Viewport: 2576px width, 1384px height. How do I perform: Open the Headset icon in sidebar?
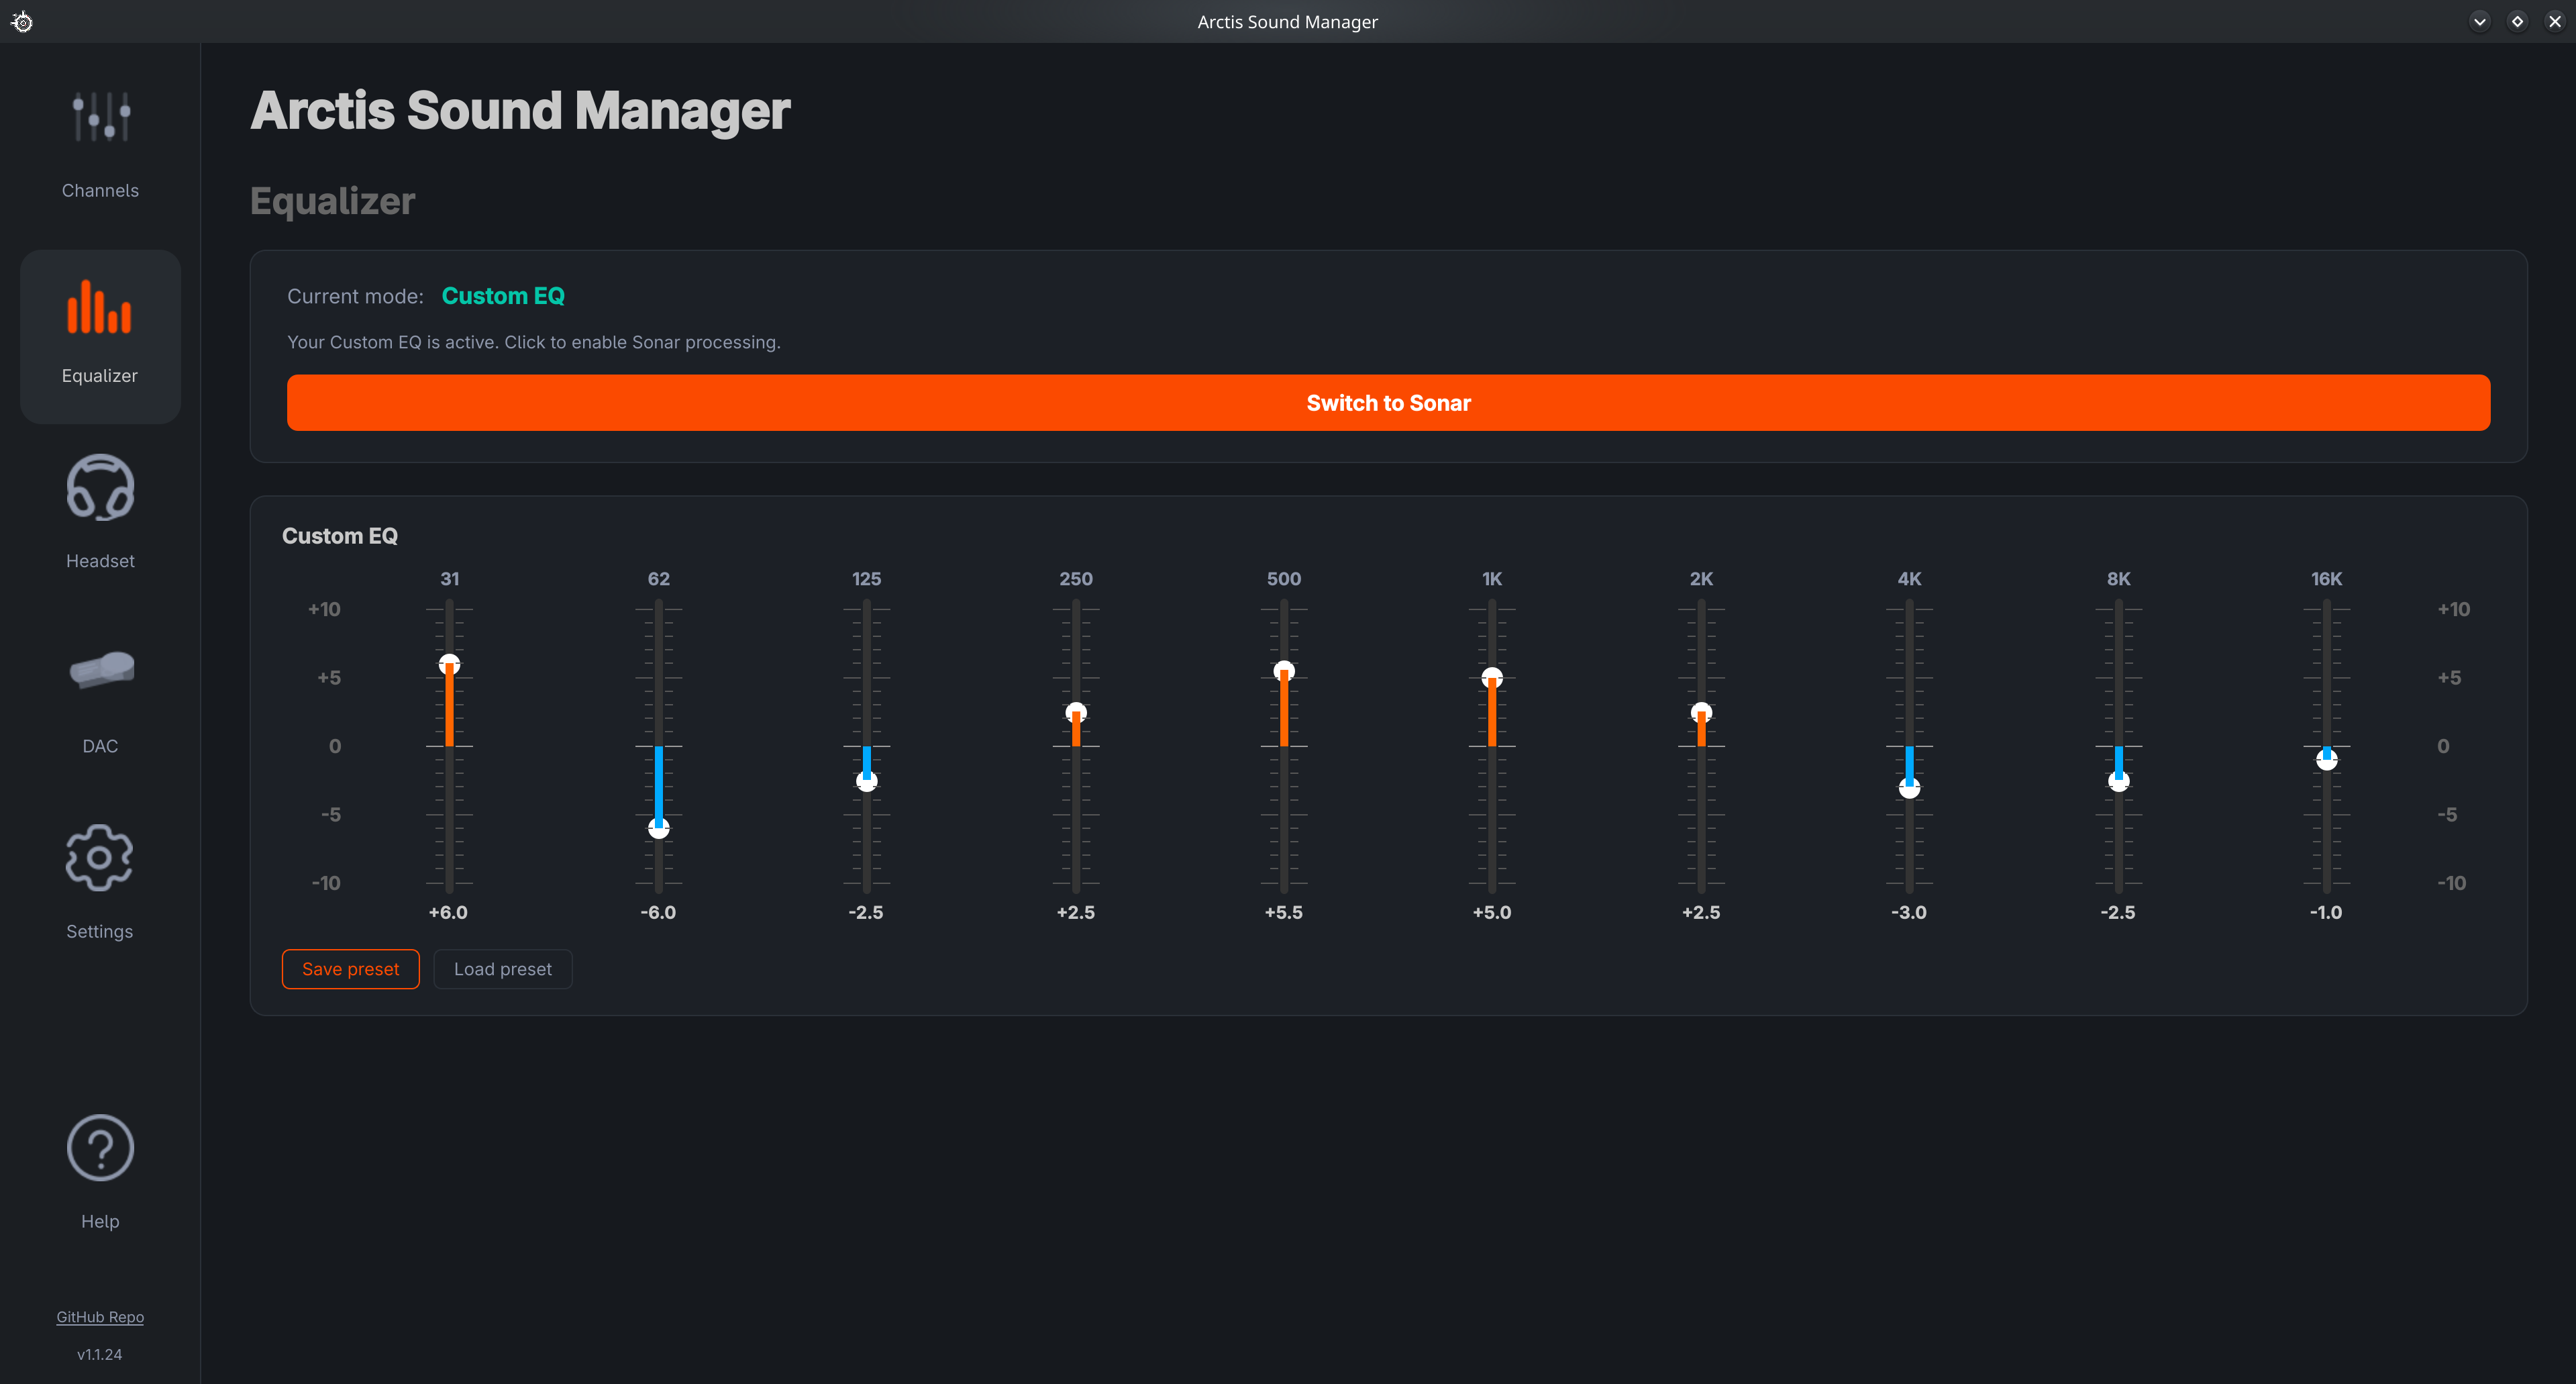(100, 488)
